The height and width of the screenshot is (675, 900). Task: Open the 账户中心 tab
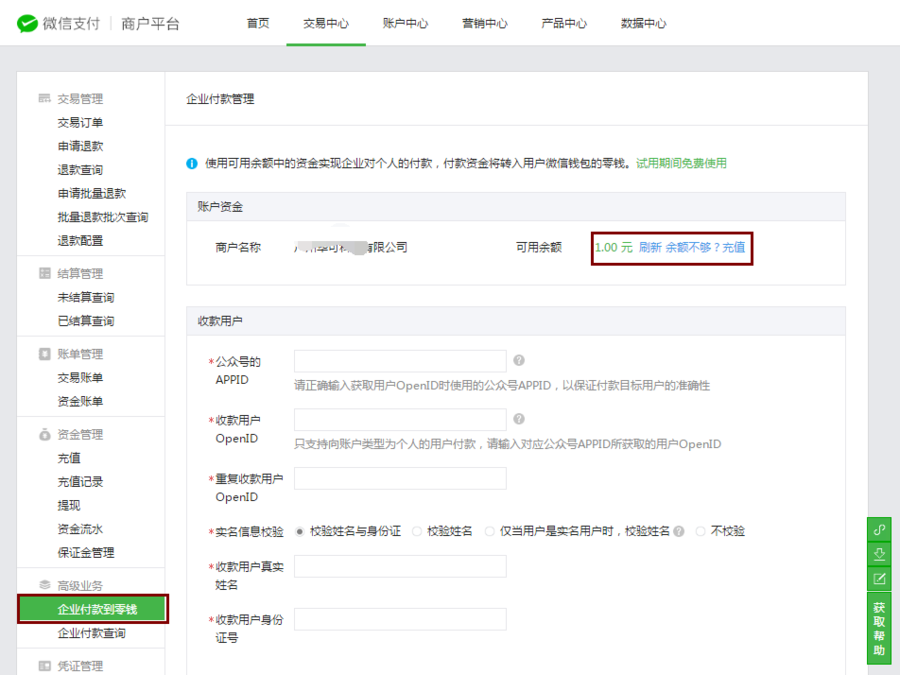click(x=405, y=24)
